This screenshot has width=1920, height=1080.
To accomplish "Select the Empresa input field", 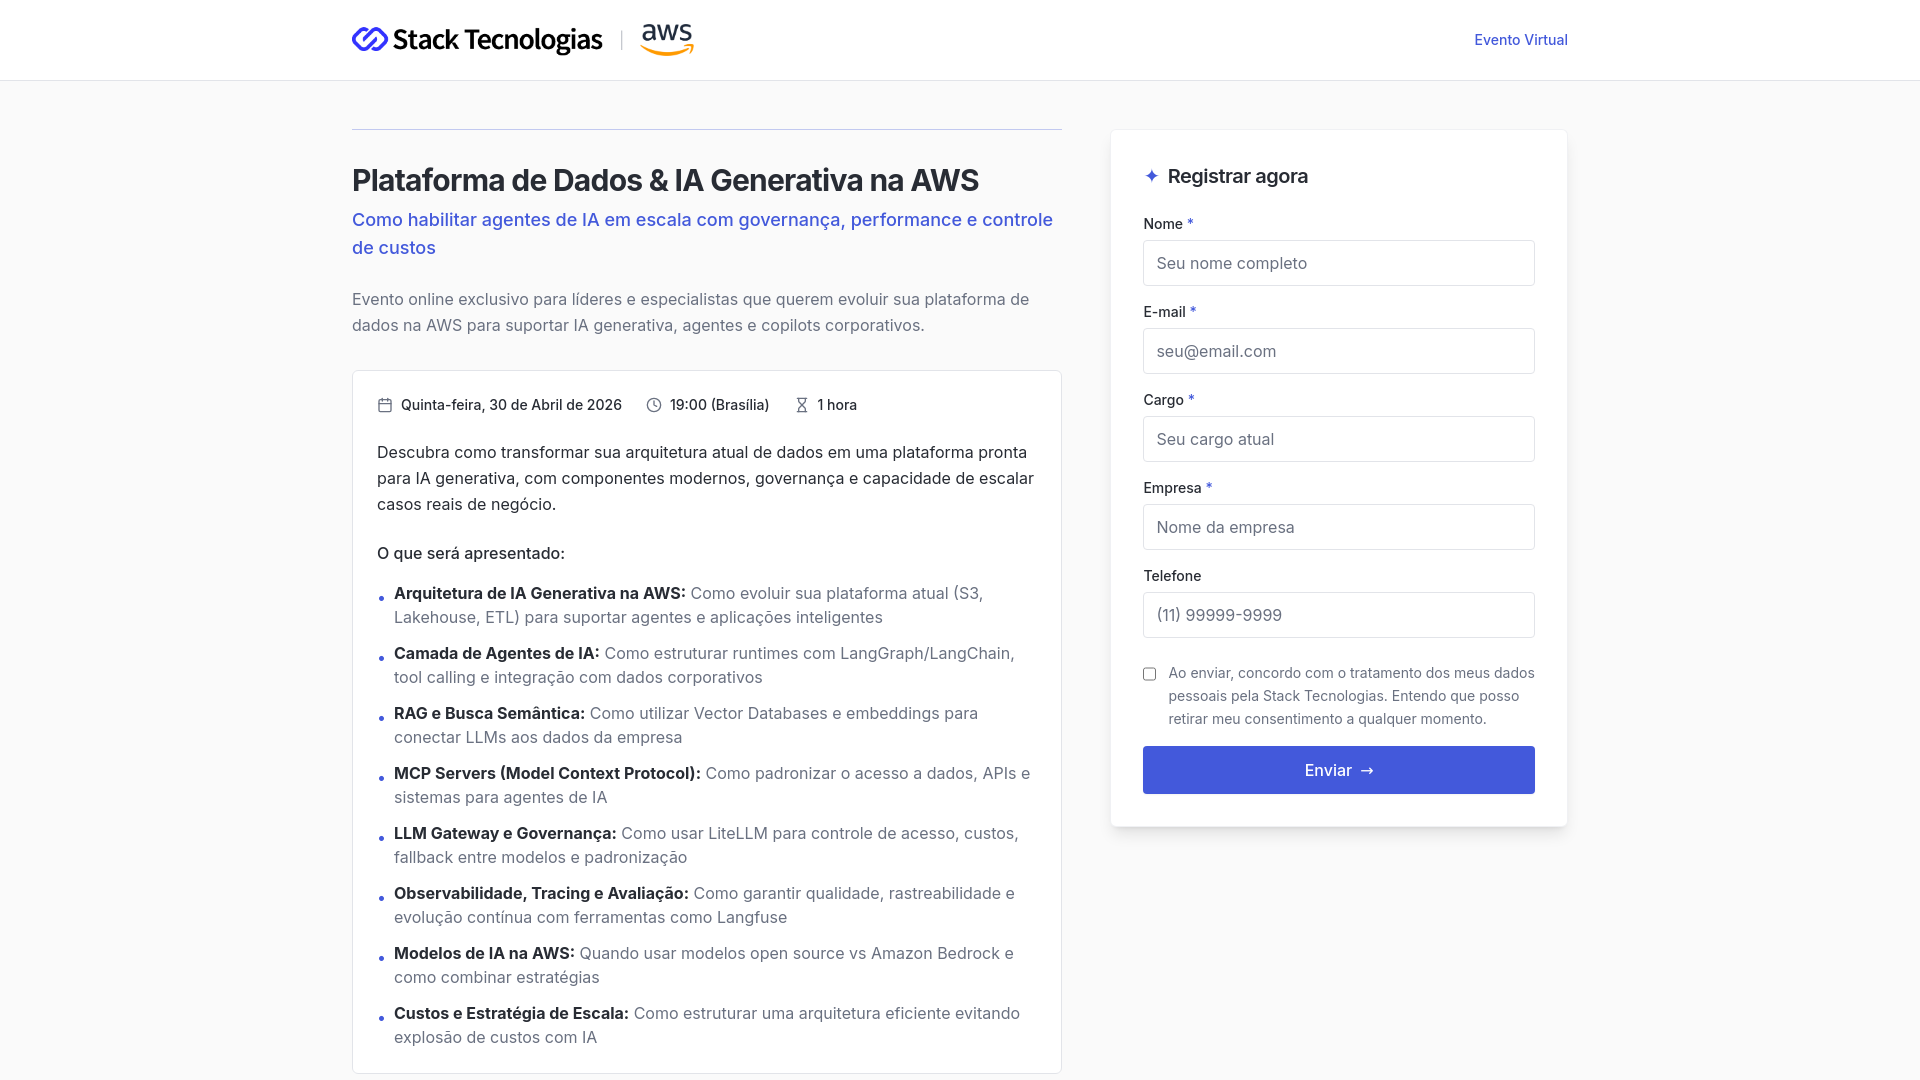I will click(1339, 527).
